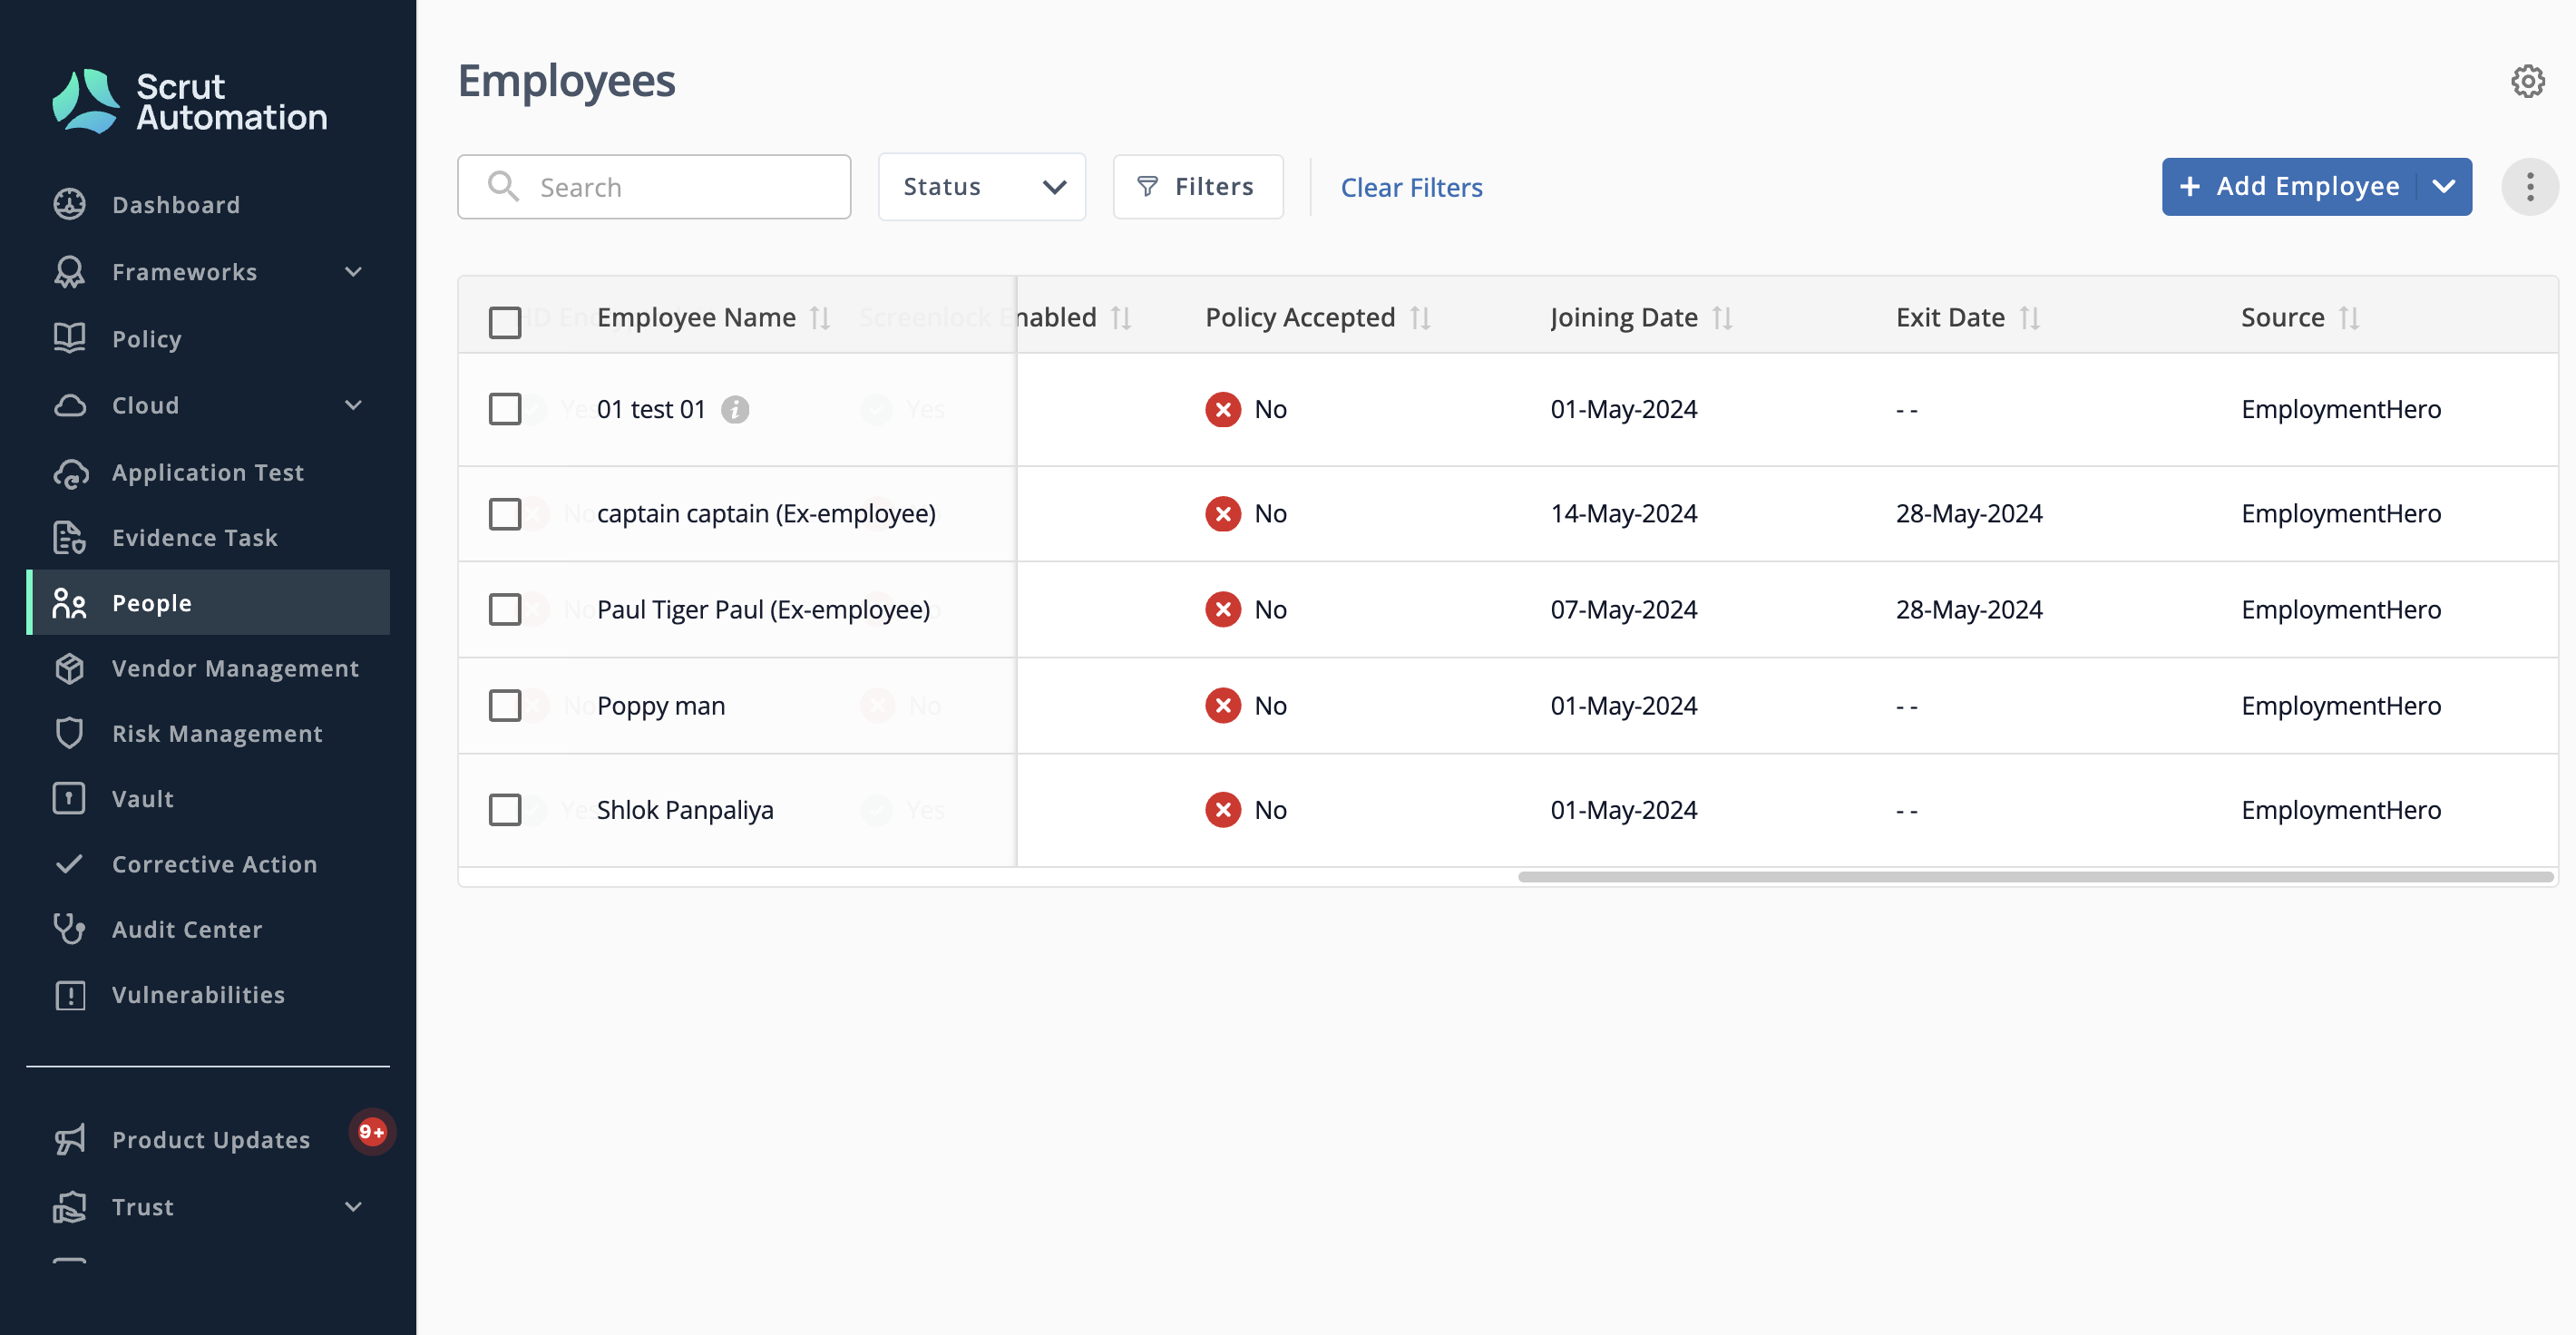Click employee name Shlok Panpaliya
Screen dimensions: 2576x1335
pyautogui.click(x=685, y=810)
